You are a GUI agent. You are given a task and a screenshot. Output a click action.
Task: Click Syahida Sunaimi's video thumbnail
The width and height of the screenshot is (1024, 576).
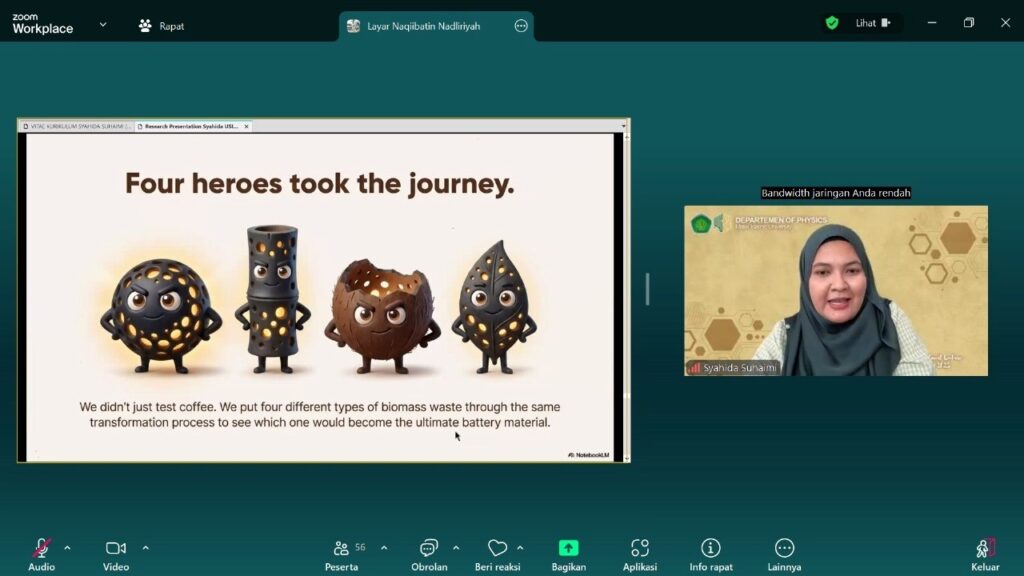click(835, 290)
